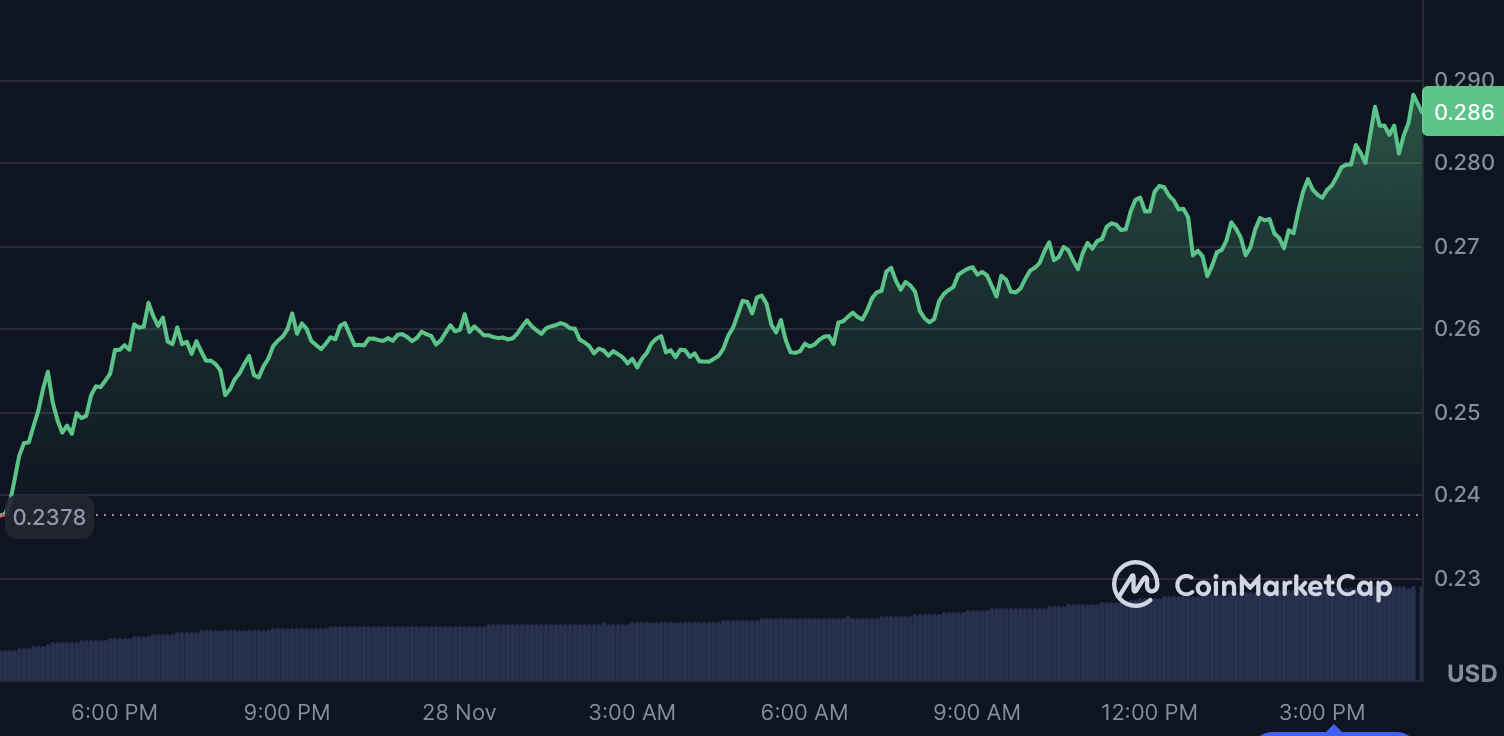Click the 0.290 price axis label

[x=1463, y=79]
